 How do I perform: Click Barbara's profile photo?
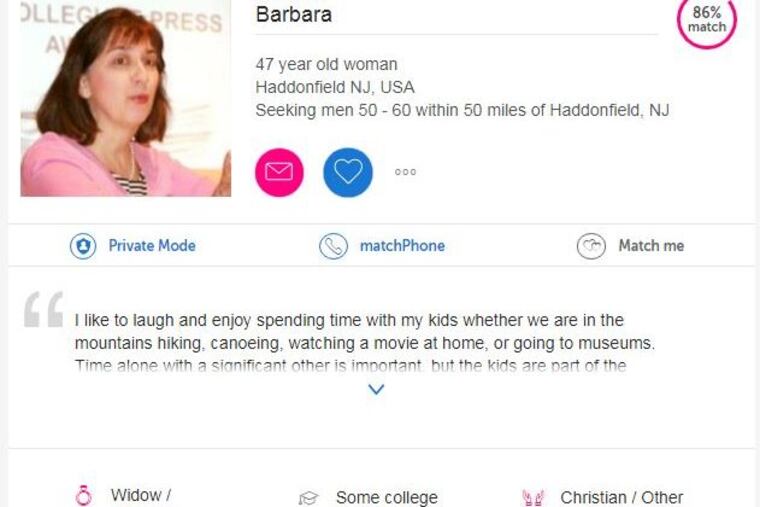[125, 100]
